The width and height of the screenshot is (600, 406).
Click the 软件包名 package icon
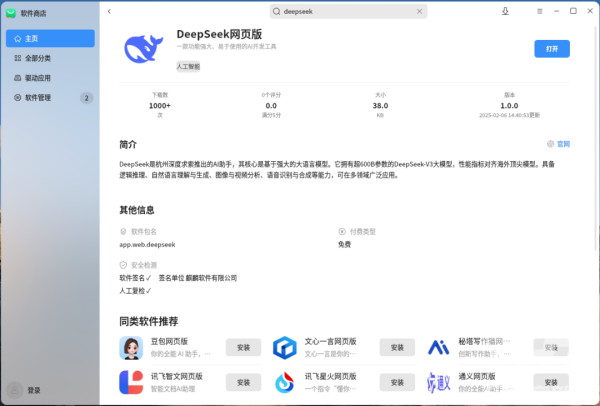point(123,232)
